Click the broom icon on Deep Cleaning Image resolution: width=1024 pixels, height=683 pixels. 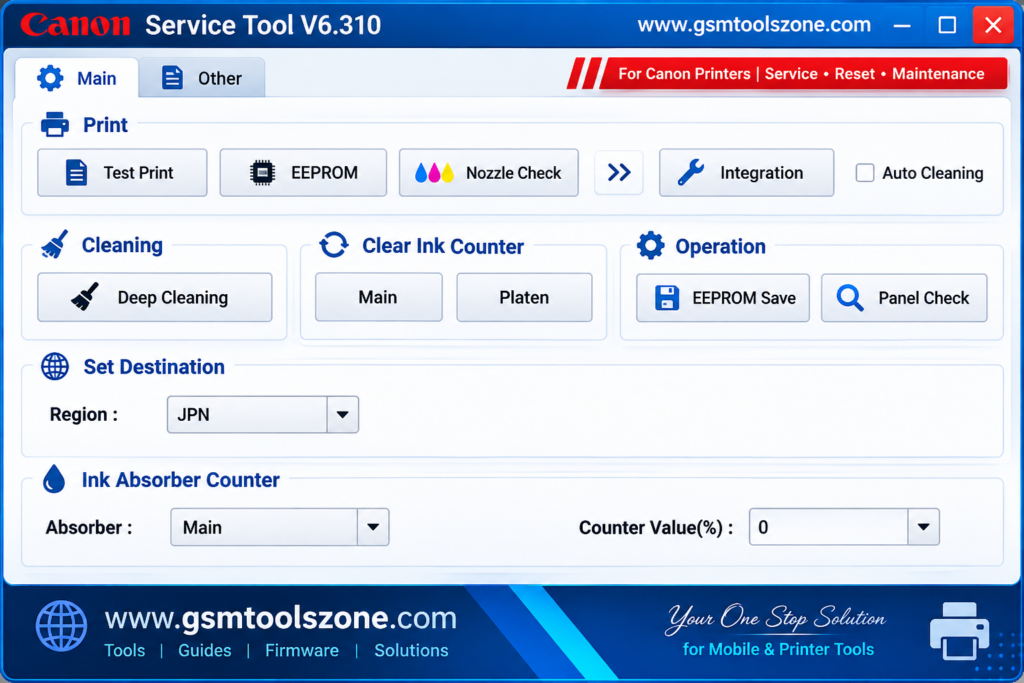[x=85, y=297]
